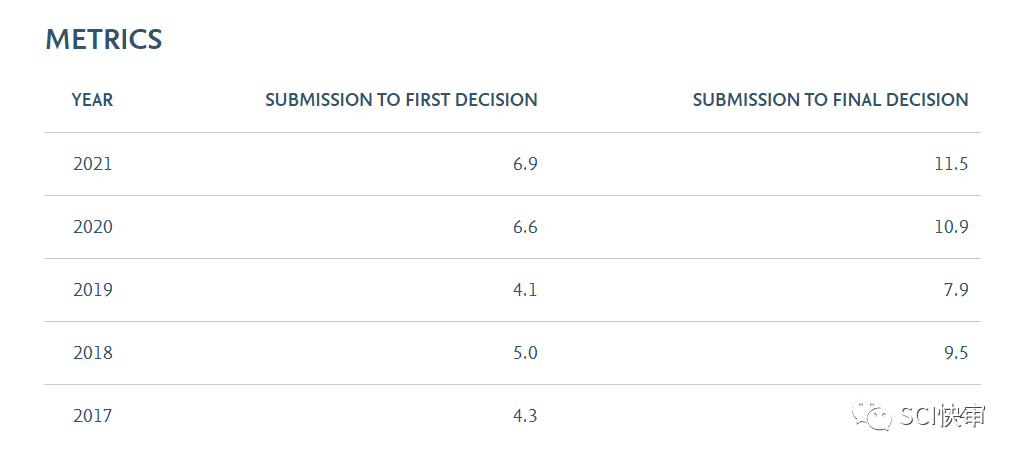
Task: Select the YEAR column header
Action: pos(92,100)
